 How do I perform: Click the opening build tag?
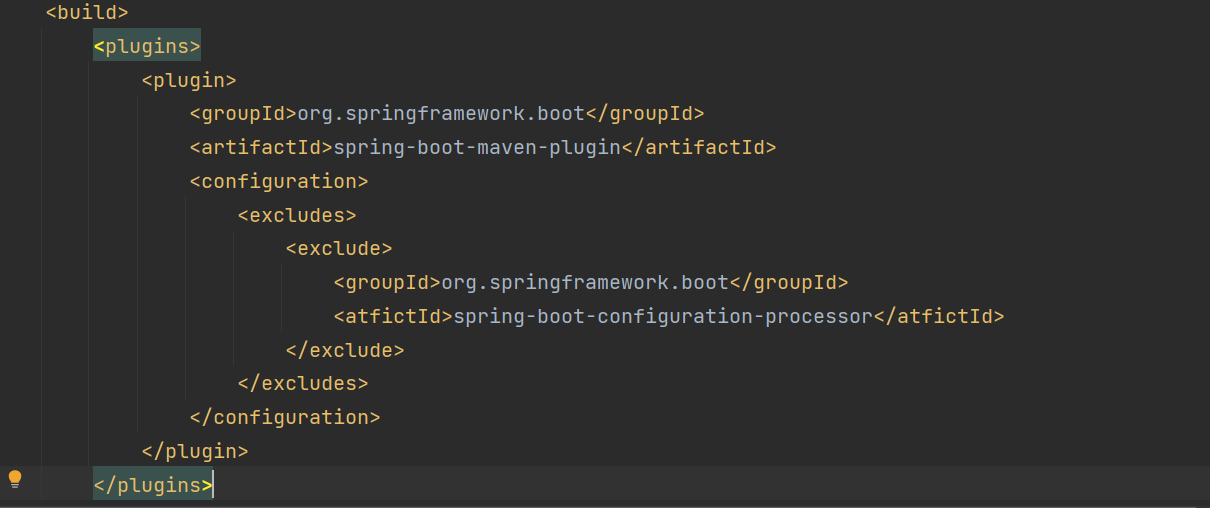point(87,14)
